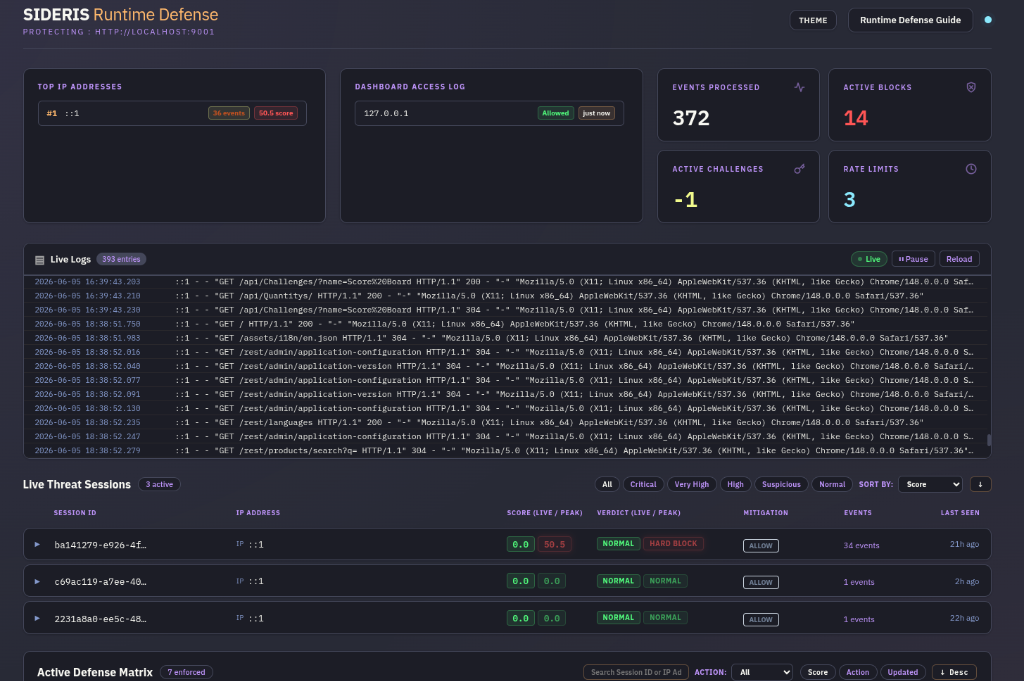Click the '393 entries' badge
Screen dimensions: 1024x681
(121, 259)
